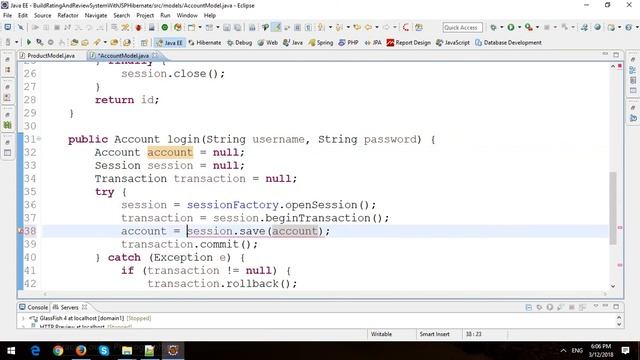Switch to the Debug perspective
This screenshot has height=360, width=640.
point(240,42)
